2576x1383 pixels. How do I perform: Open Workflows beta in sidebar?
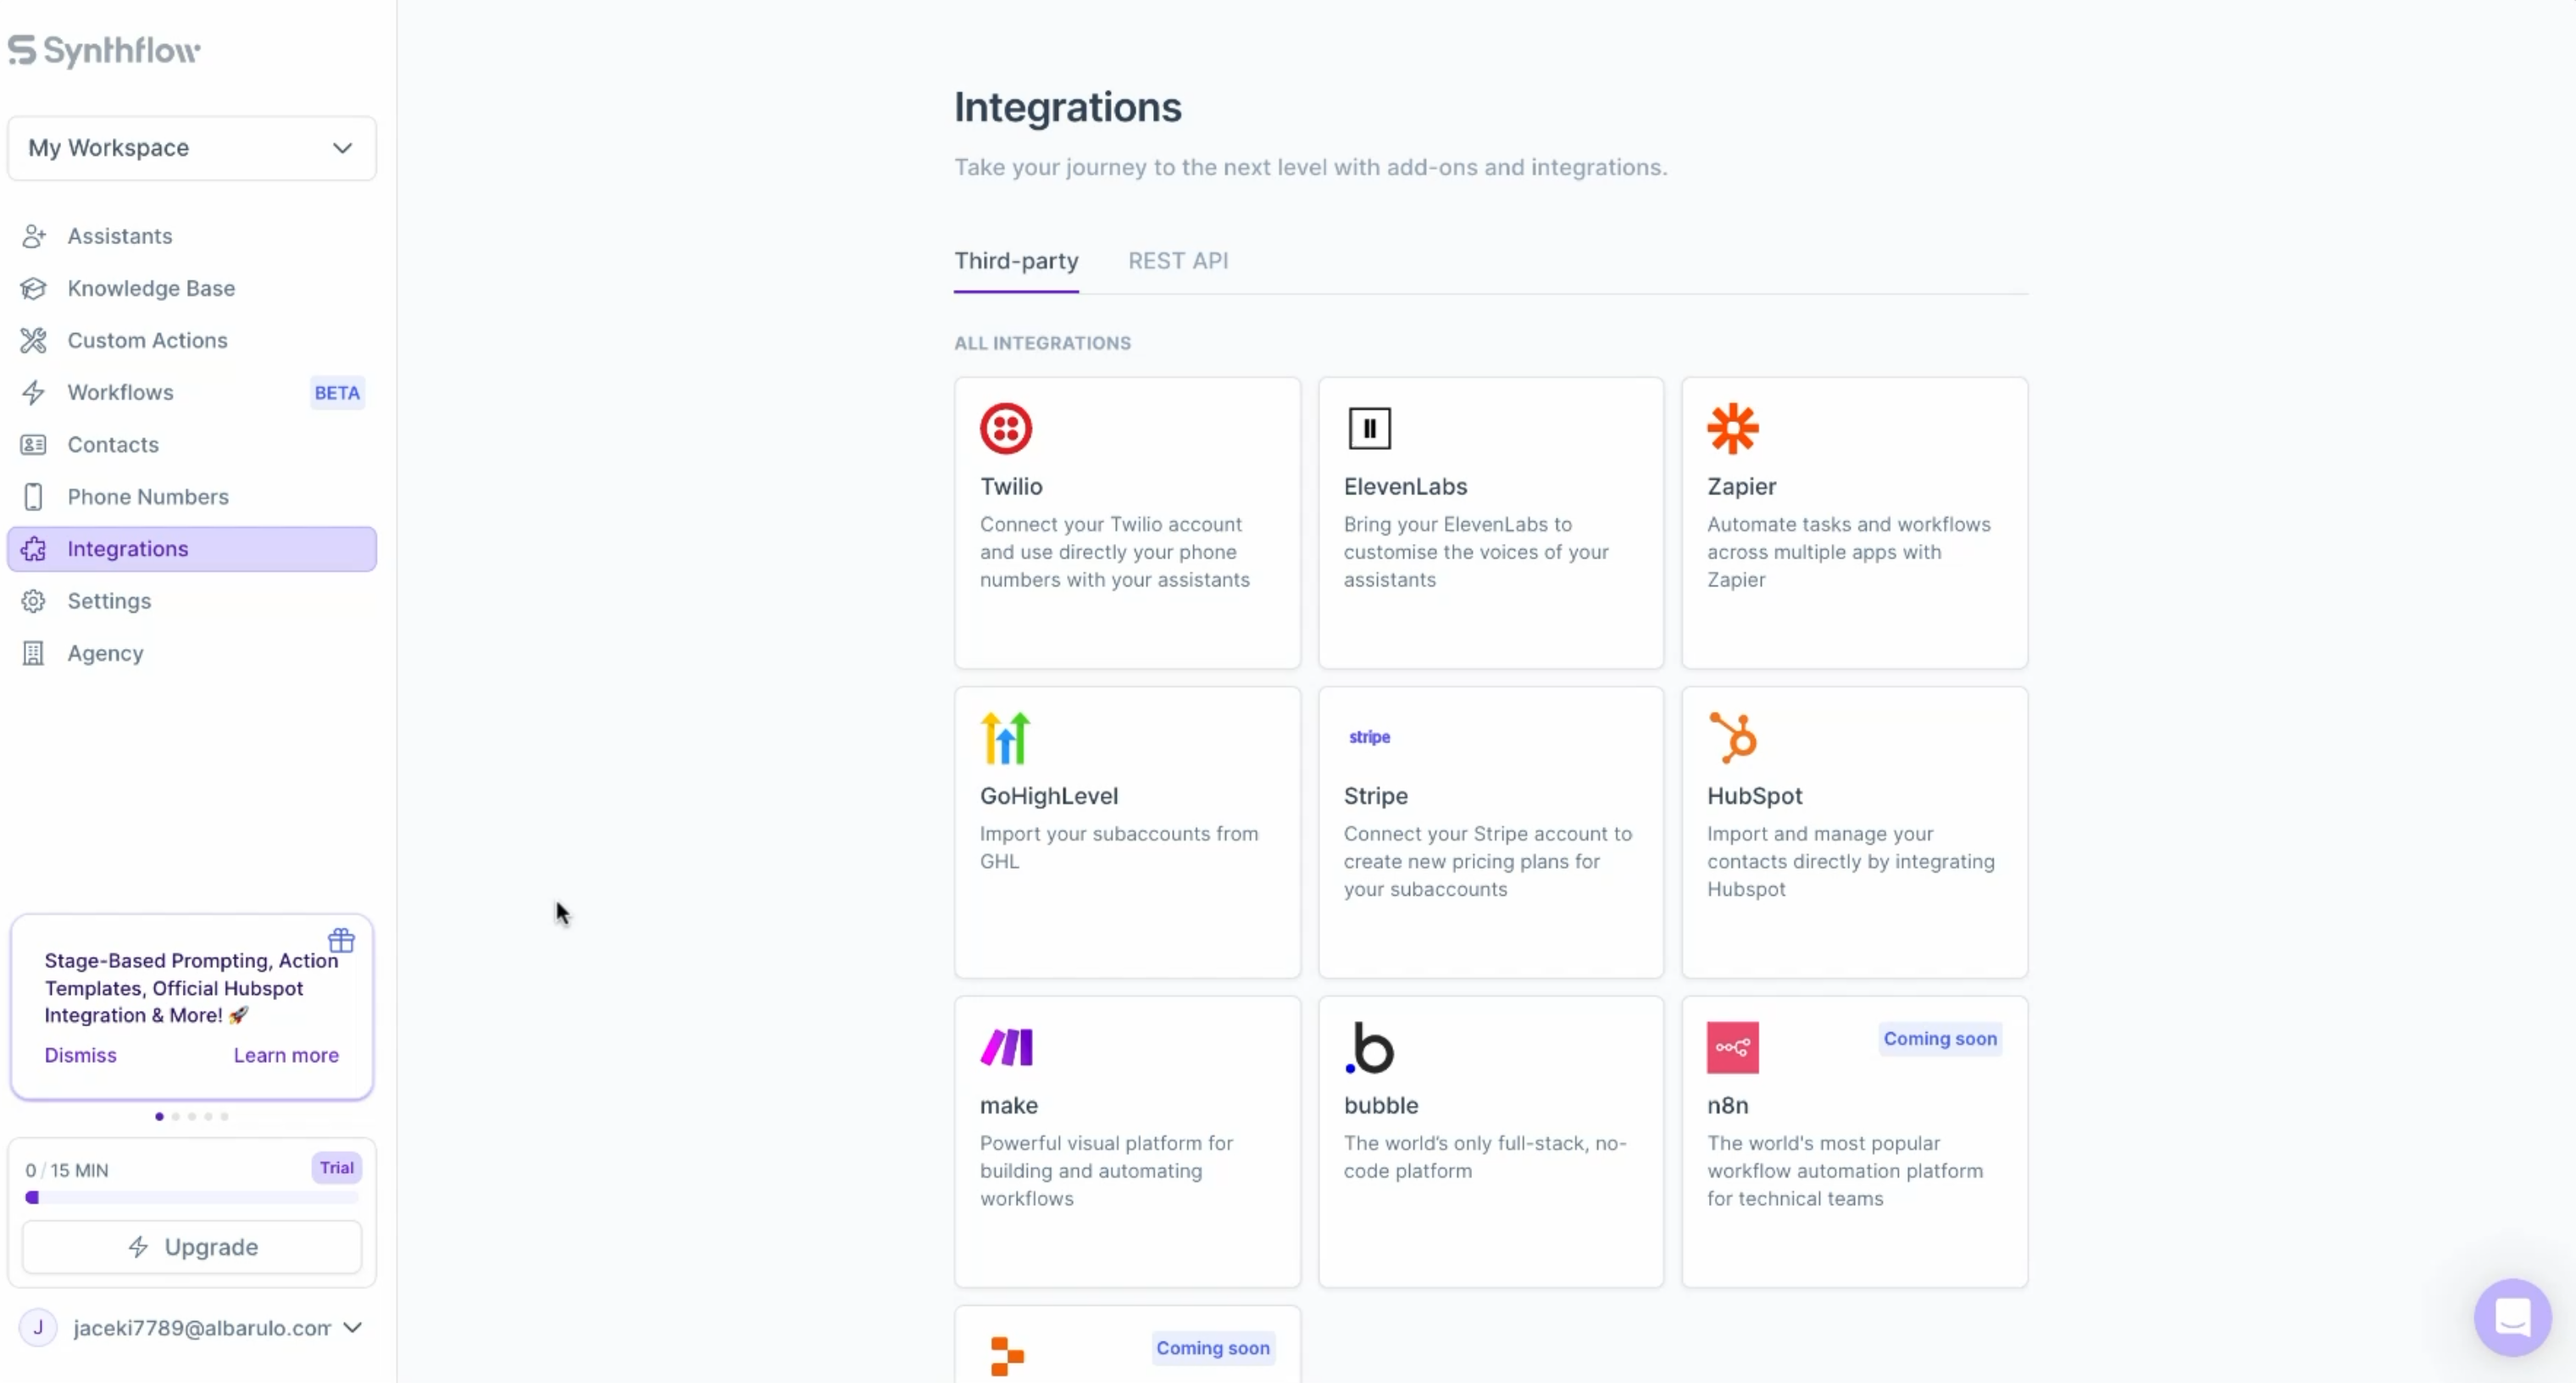pyautogui.click(x=120, y=392)
